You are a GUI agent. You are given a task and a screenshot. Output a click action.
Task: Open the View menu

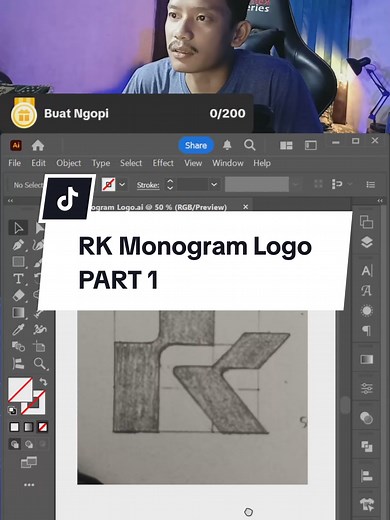coord(193,163)
